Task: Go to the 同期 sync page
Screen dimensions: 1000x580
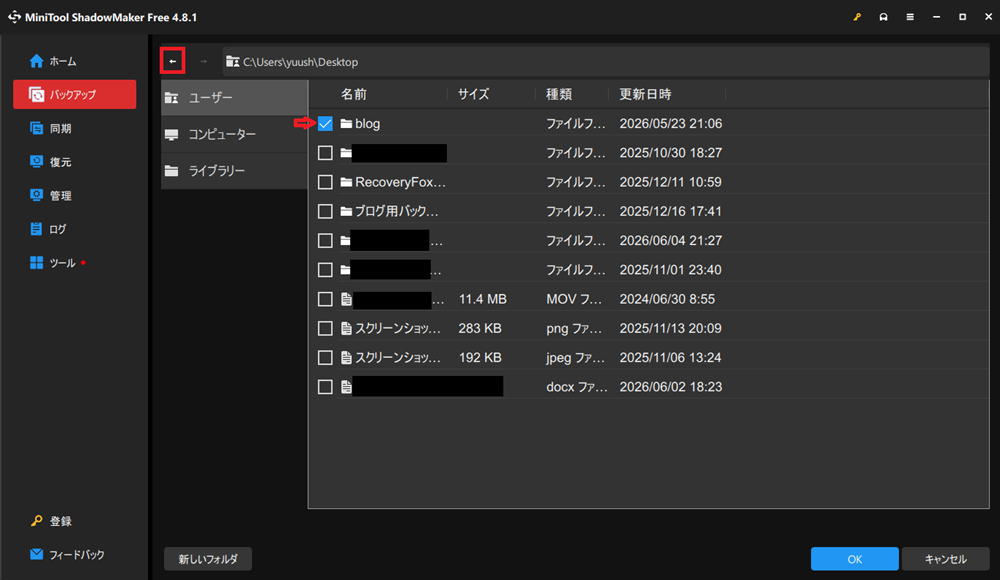Action: coord(75,128)
